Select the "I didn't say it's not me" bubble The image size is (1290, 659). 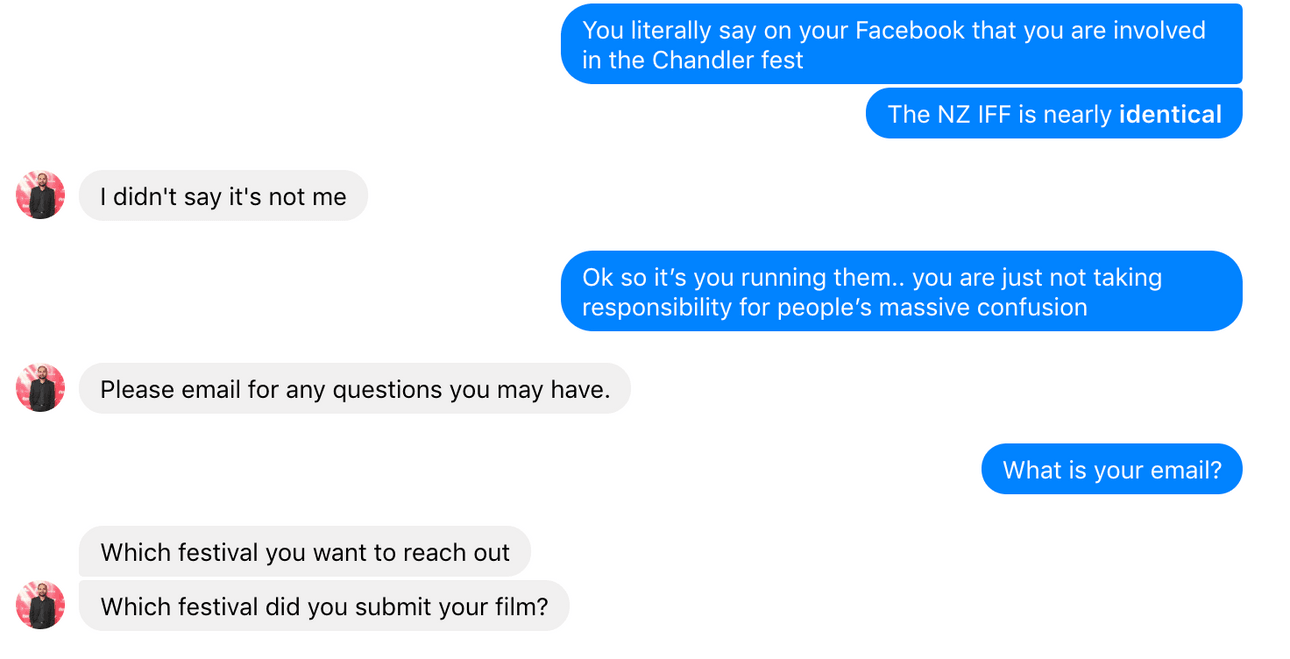(223, 196)
